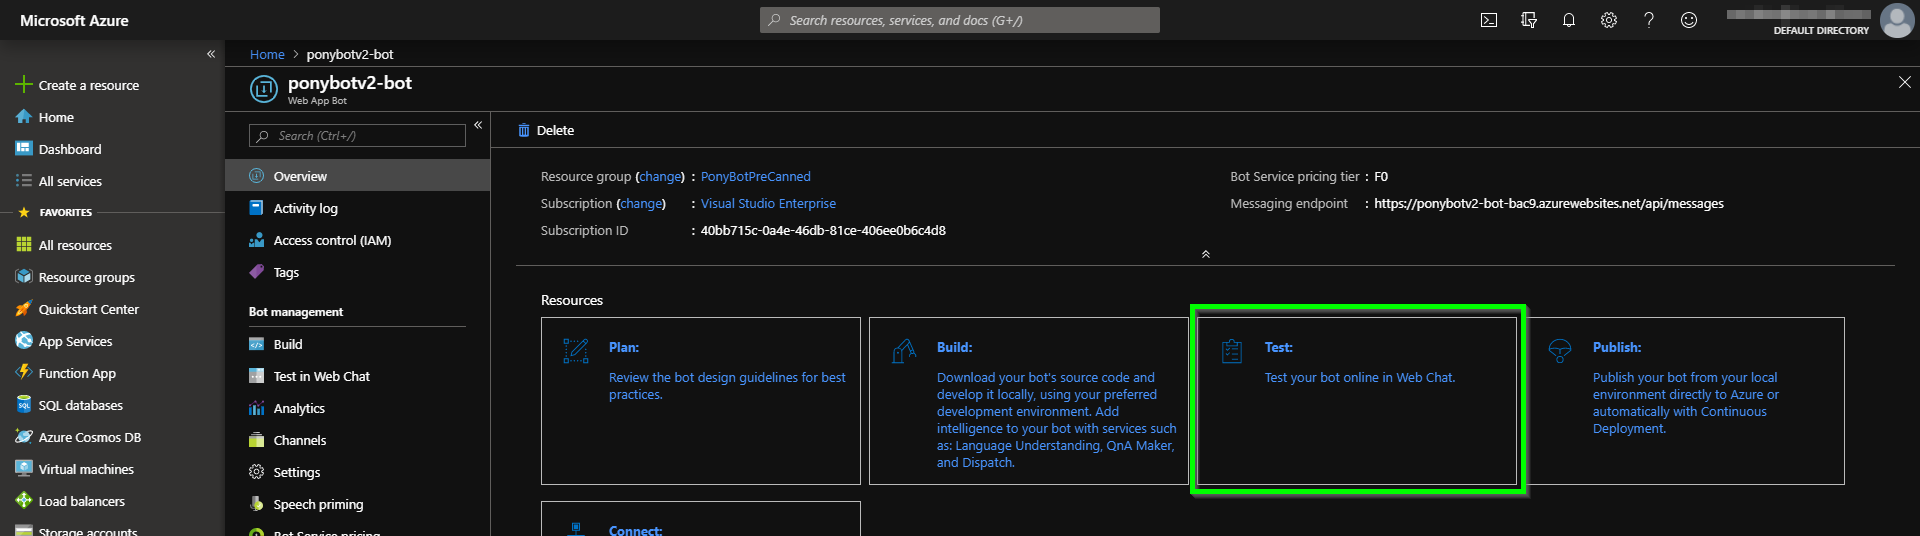Click the Delete button label
This screenshot has height=536, width=1920.
[555, 130]
